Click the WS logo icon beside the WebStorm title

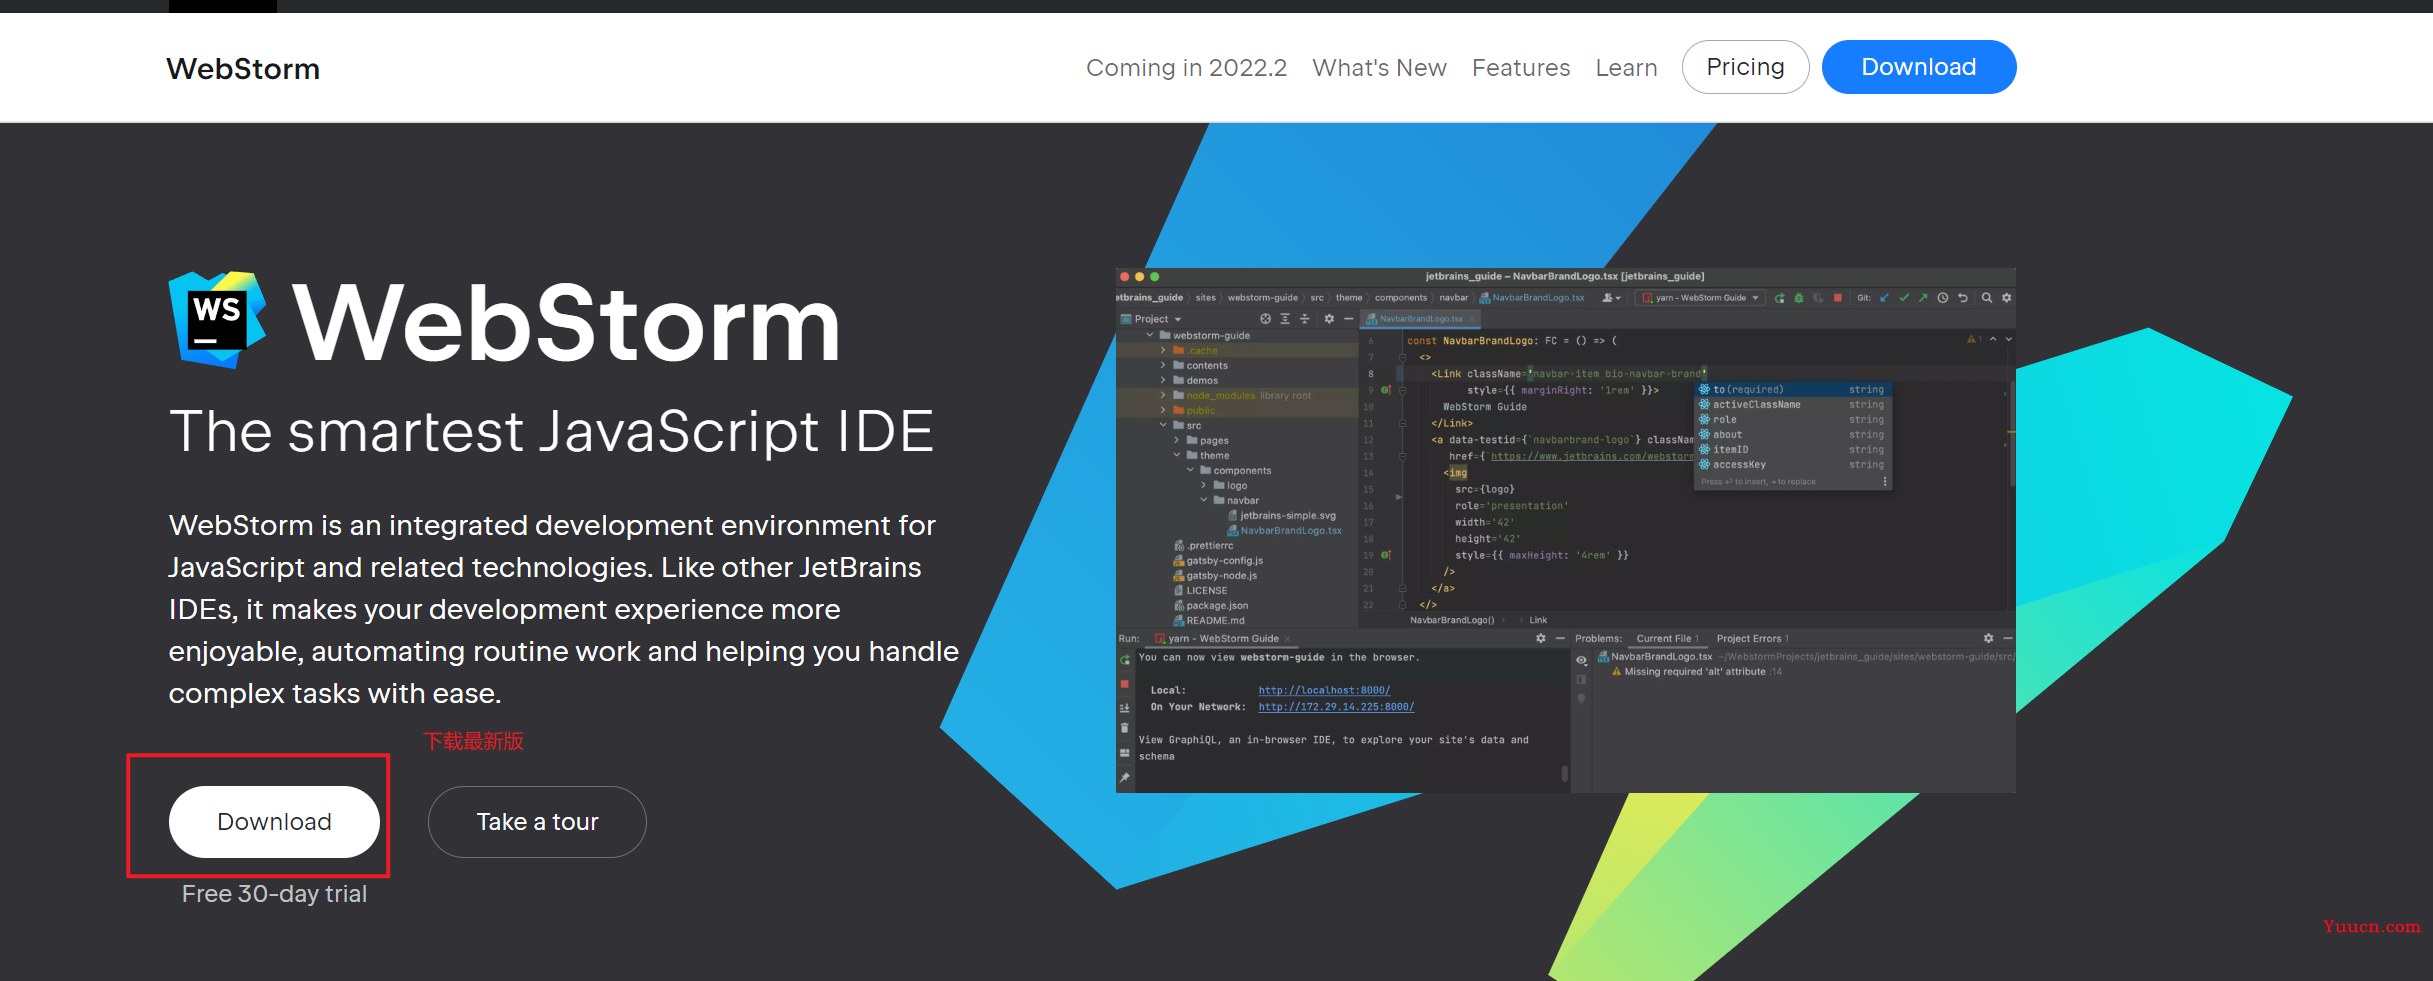[x=218, y=320]
